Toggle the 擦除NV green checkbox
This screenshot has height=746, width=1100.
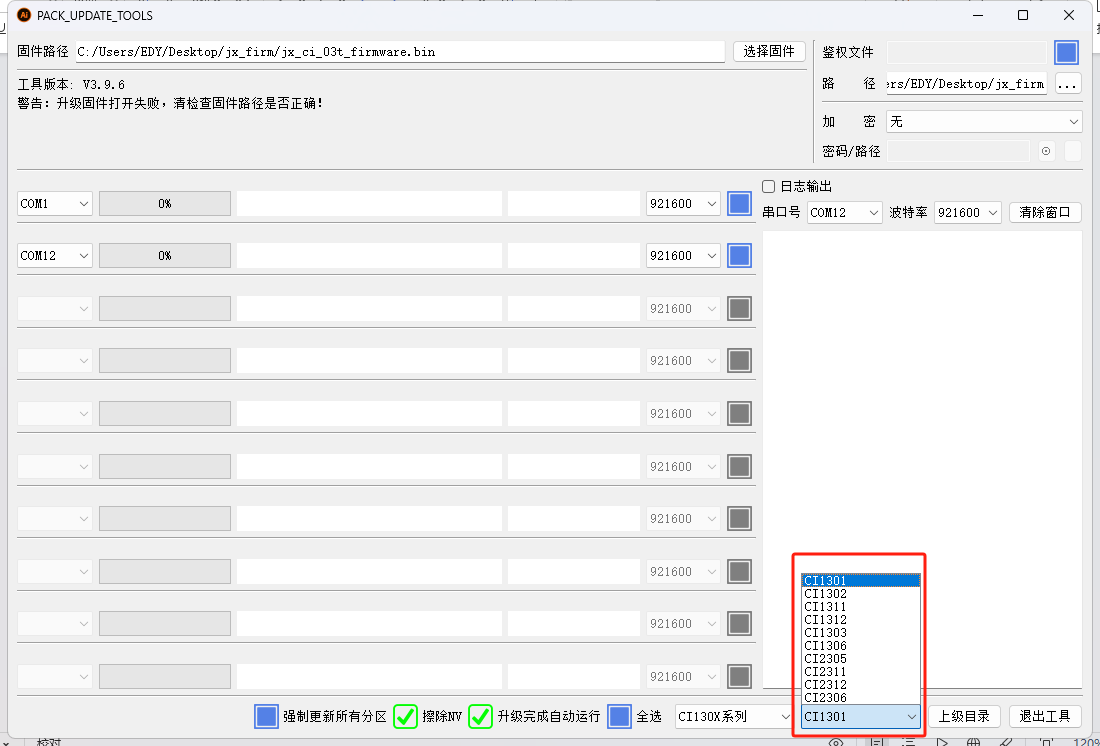coord(405,716)
